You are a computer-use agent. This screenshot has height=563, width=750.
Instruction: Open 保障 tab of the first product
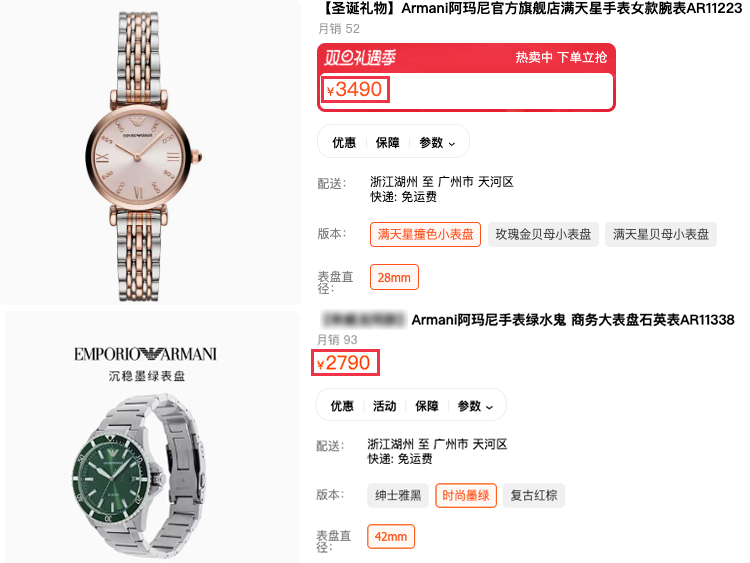click(x=387, y=143)
